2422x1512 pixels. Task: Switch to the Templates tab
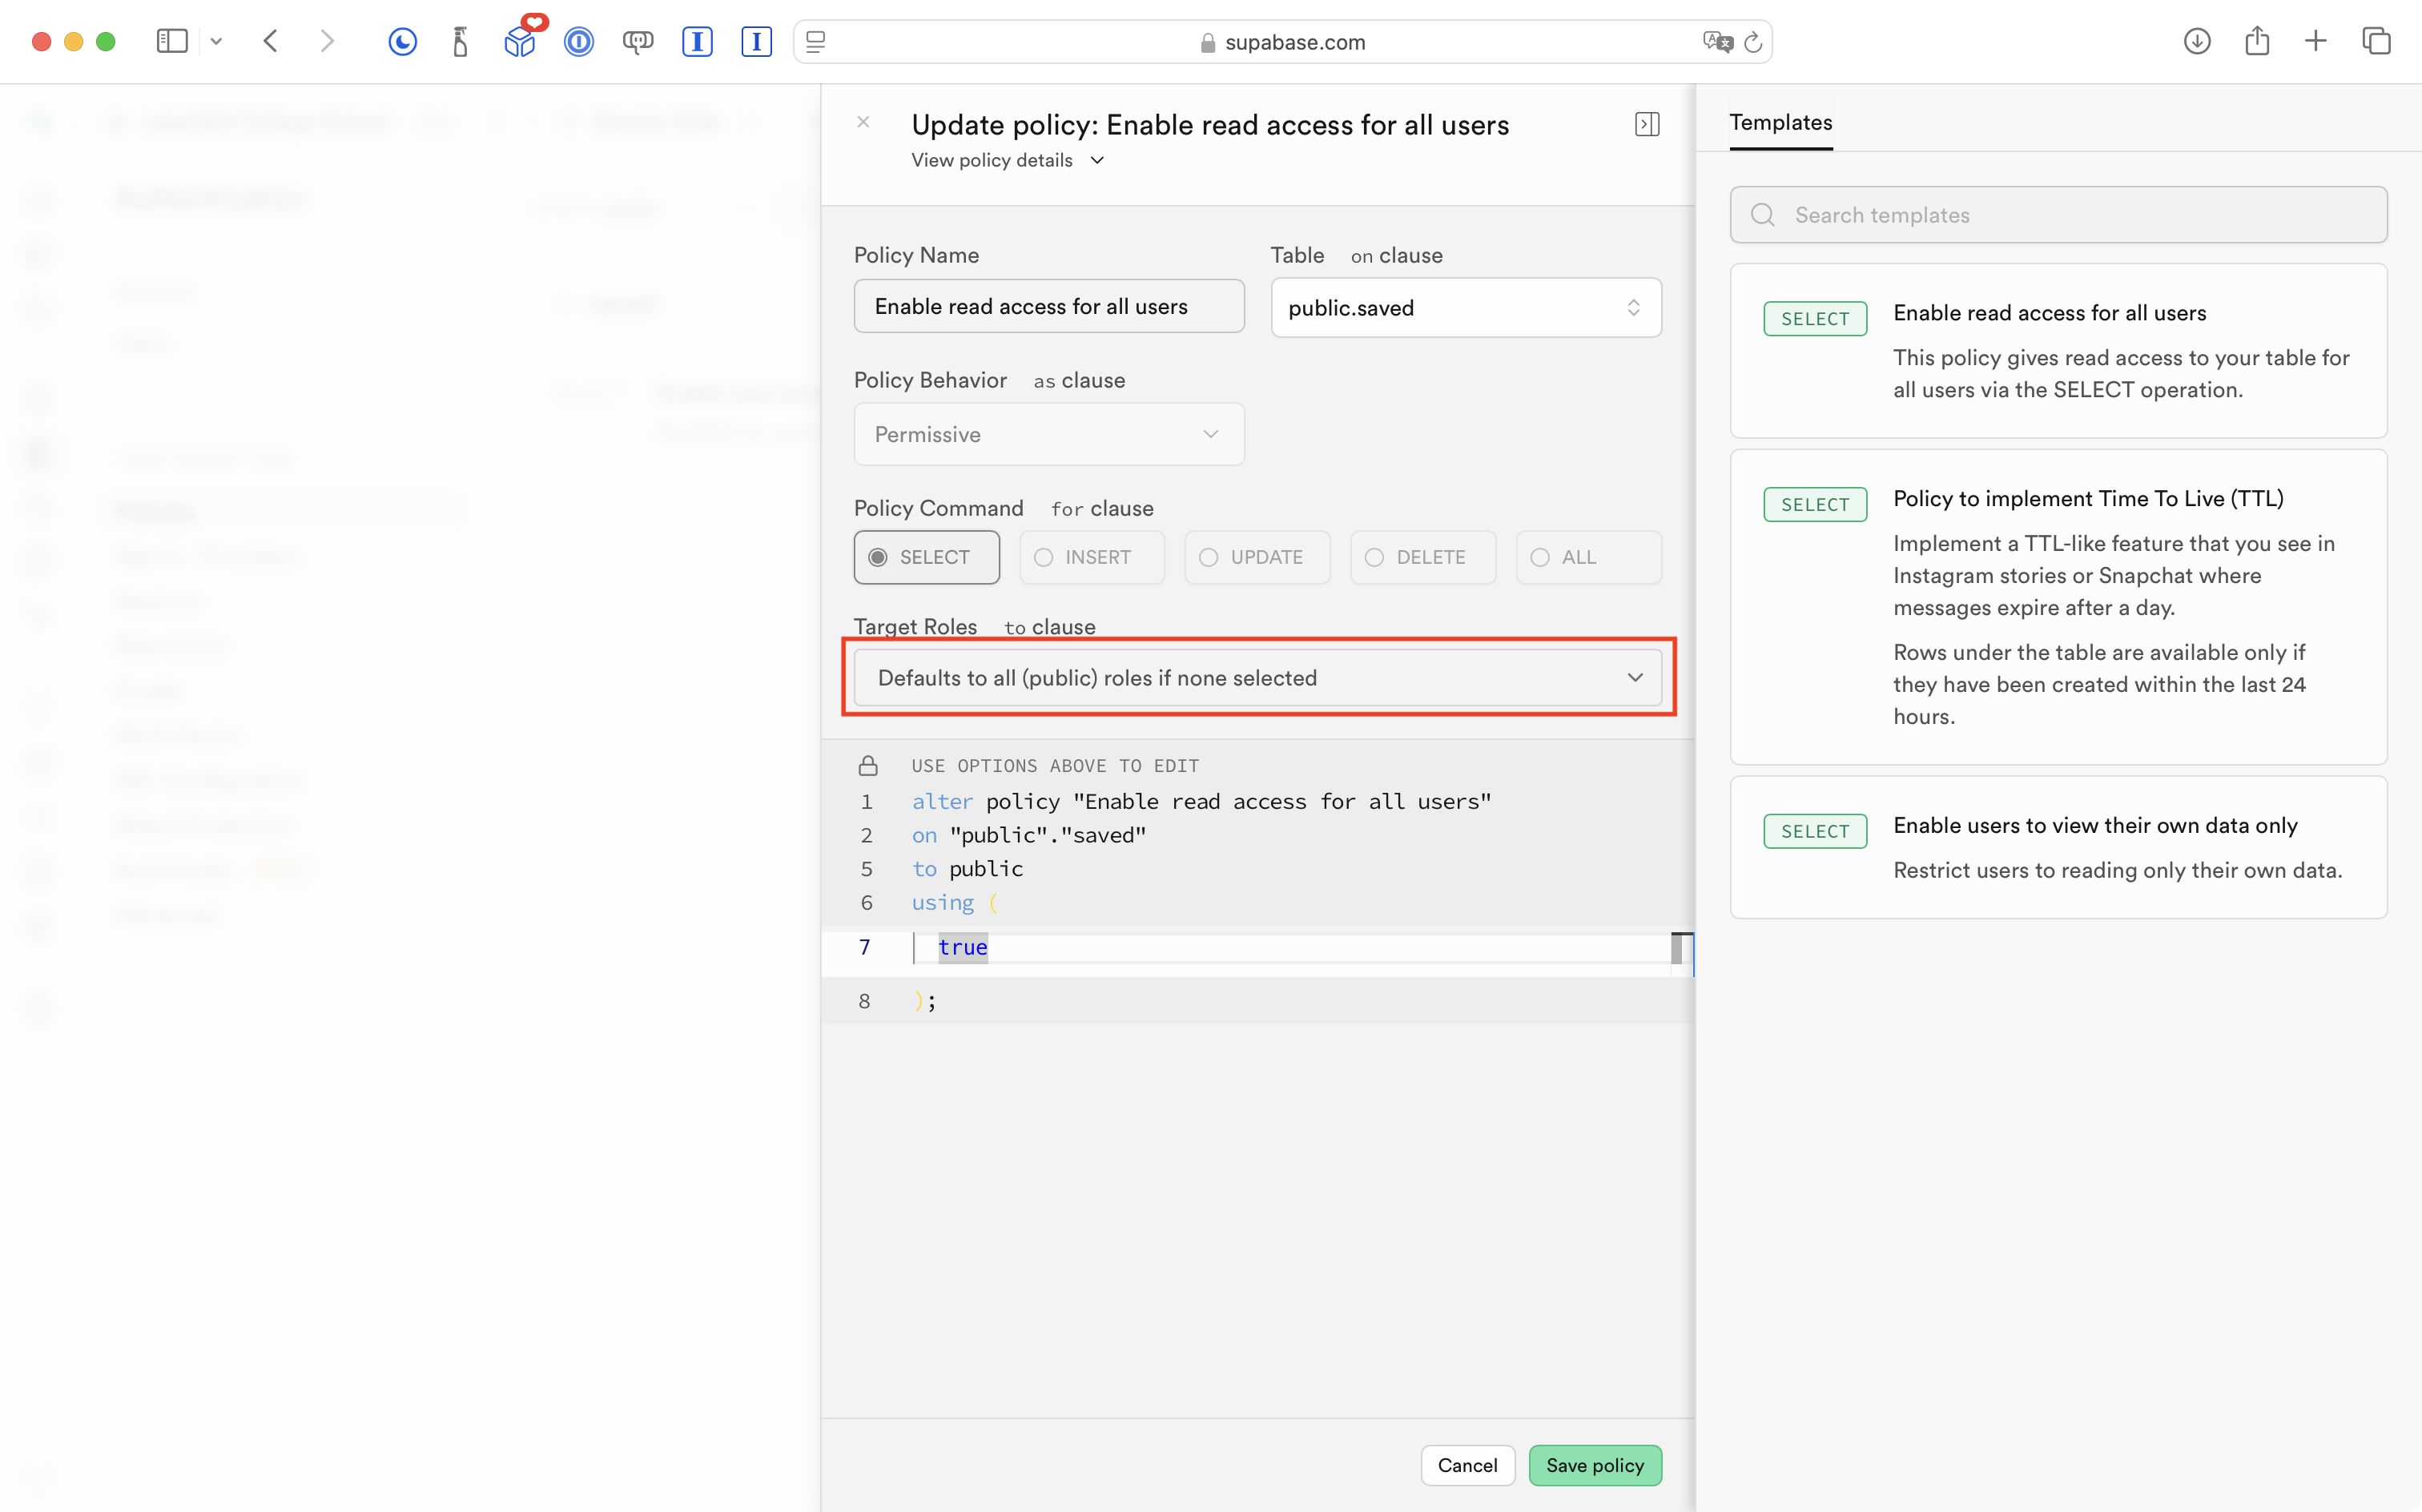(1780, 123)
